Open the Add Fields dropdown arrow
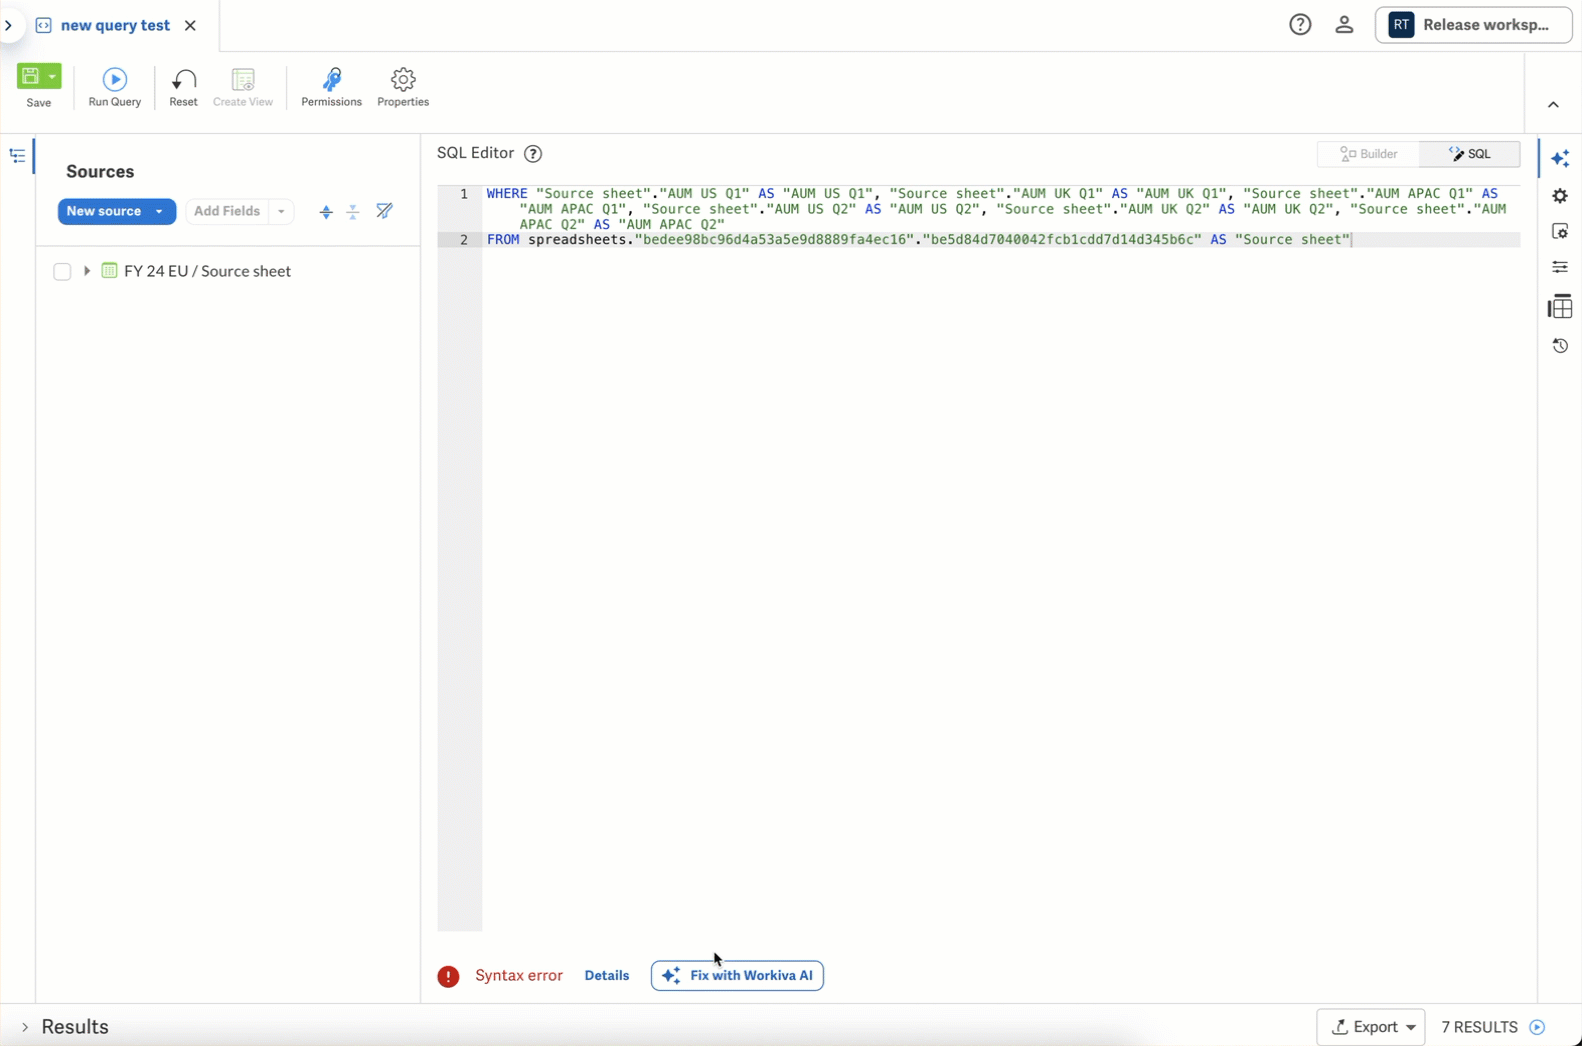 click(281, 211)
